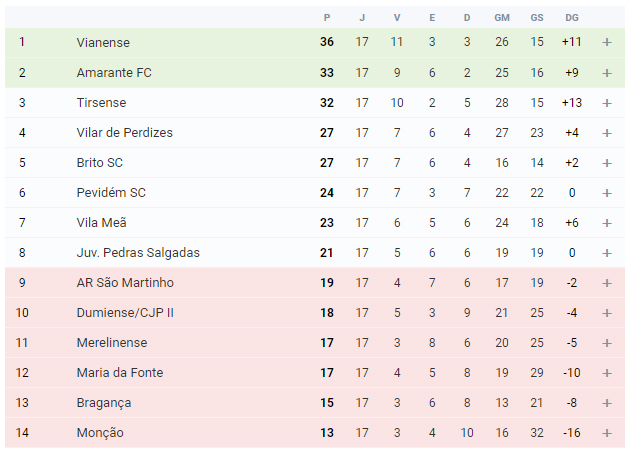Viewport: 630px width, 452px height.
Task: Expand Merelinense row with plus
Action: 607,343
